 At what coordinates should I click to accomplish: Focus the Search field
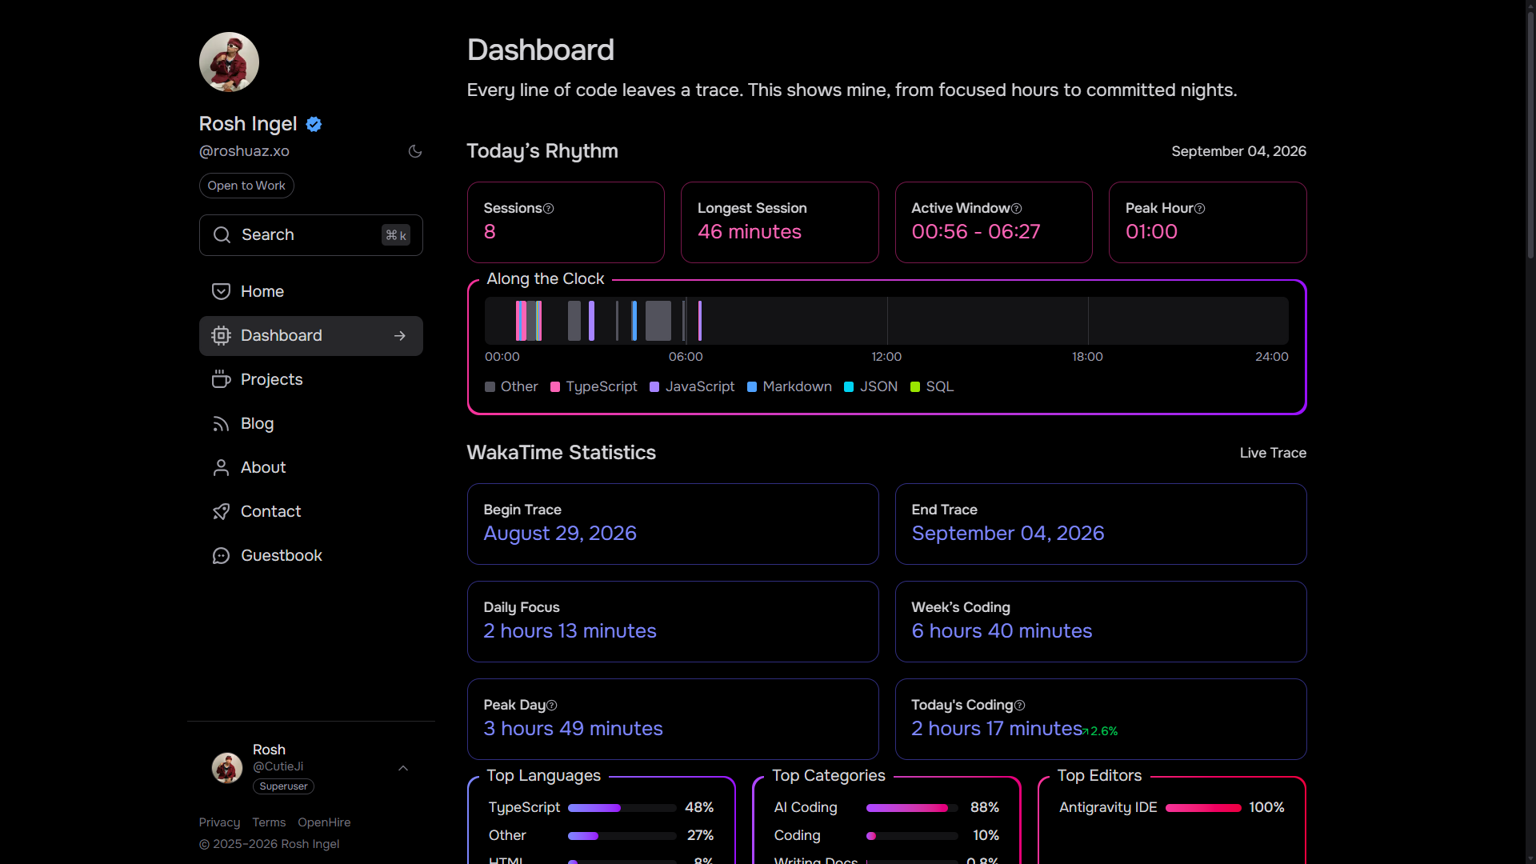point(311,235)
